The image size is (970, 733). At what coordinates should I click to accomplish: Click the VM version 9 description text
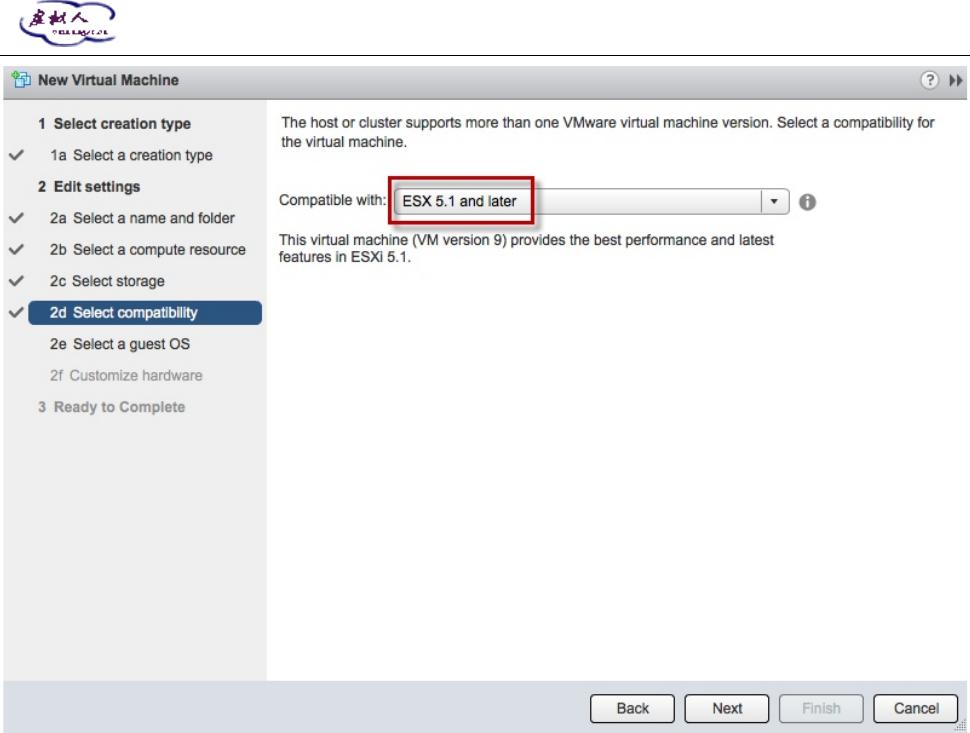(x=526, y=248)
